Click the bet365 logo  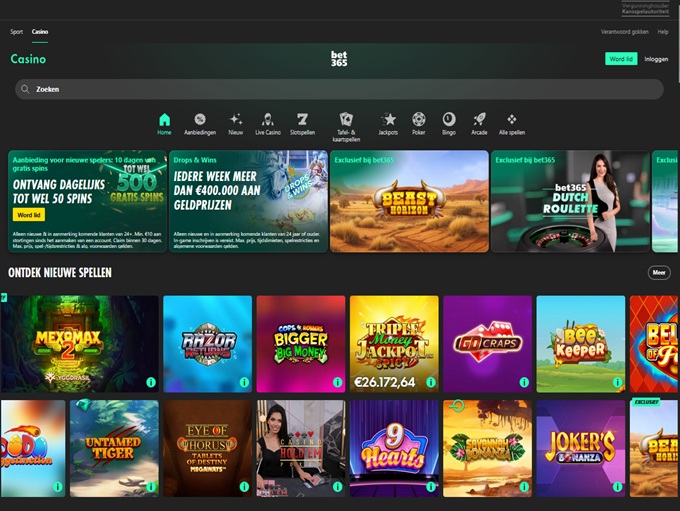tap(339, 59)
